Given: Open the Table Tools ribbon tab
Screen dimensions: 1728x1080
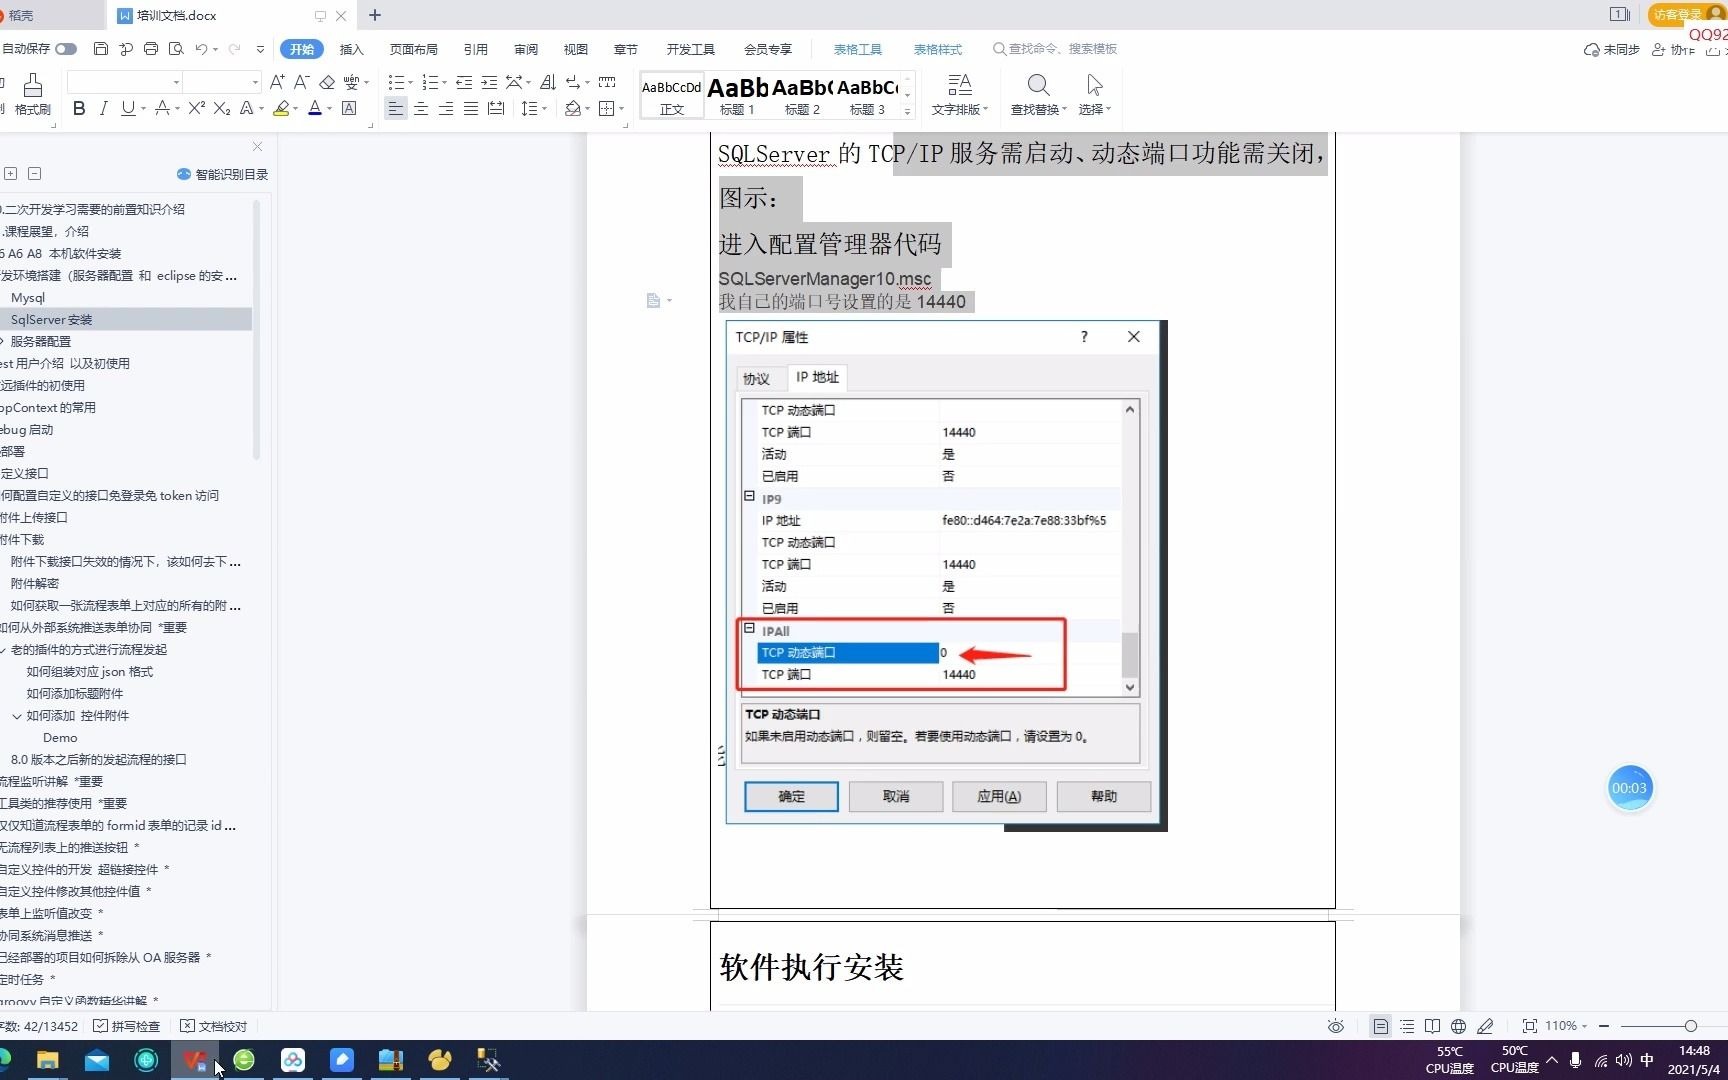Looking at the screenshot, I should pos(858,49).
